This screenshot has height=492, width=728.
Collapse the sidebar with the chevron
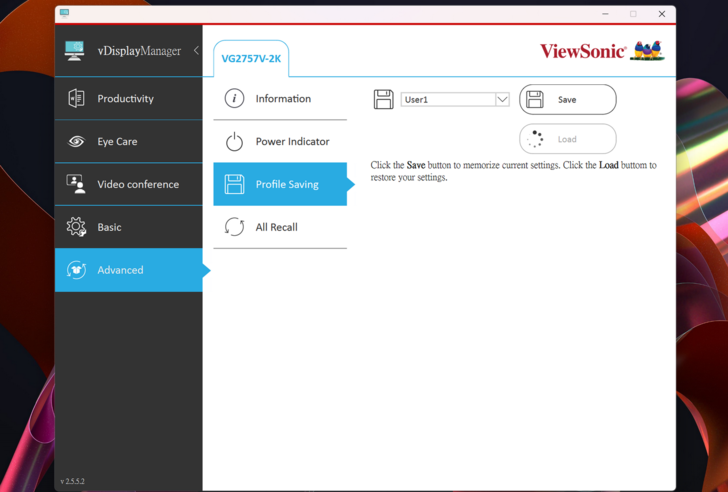pyautogui.click(x=196, y=51)
